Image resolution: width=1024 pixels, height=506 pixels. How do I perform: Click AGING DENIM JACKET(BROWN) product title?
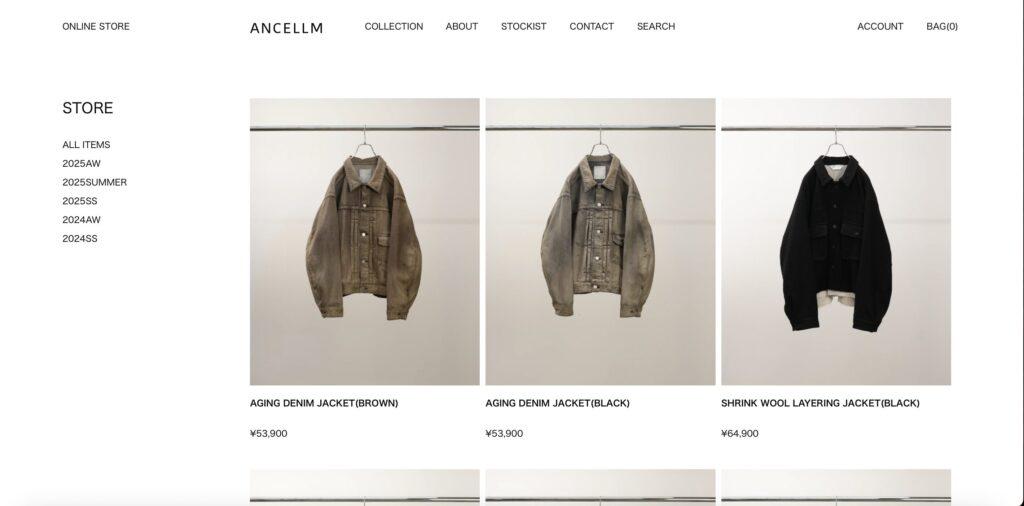[324, 403]
